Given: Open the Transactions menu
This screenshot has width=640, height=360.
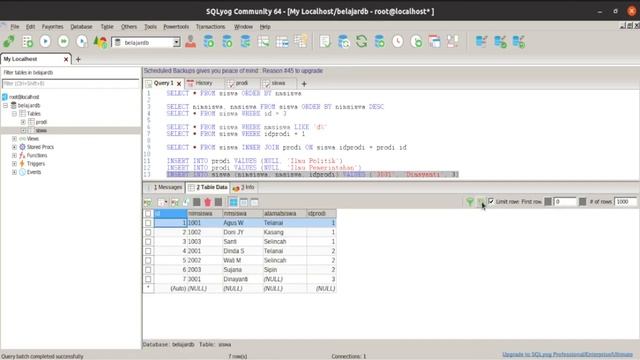Looking at the screenshot, I should coord(210,27).
